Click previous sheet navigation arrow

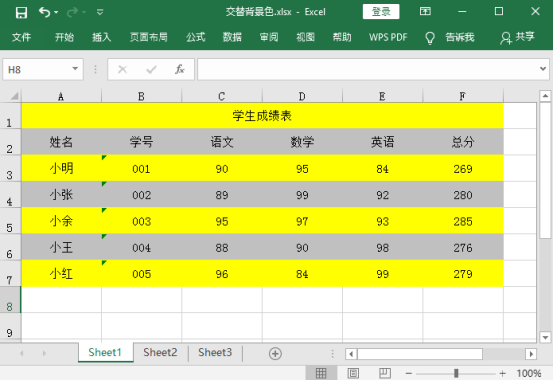pos(22,353)
